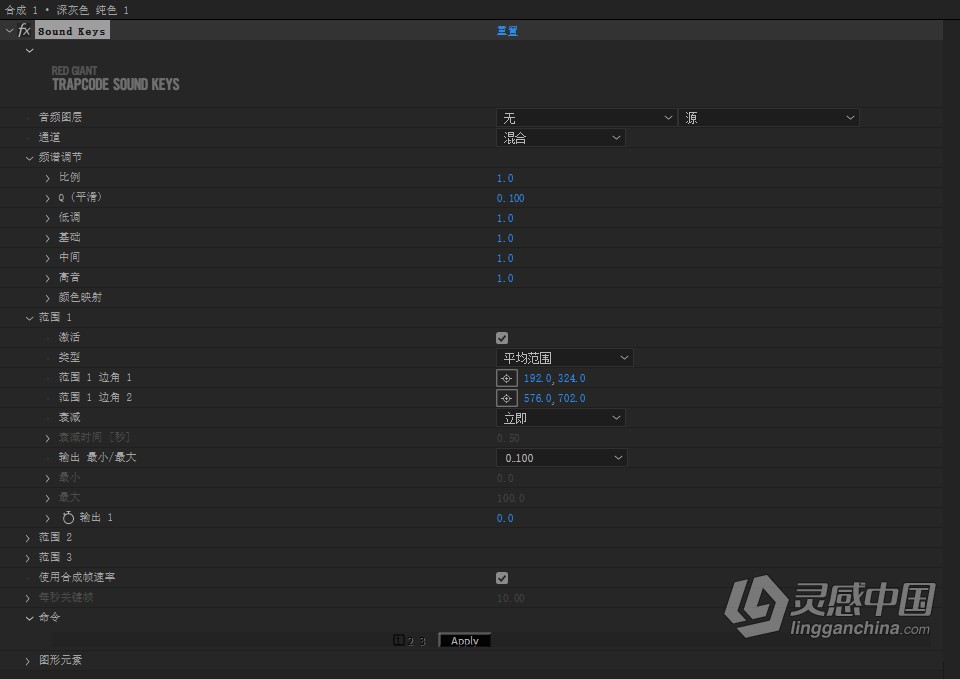
Task: Expand the 范围 2 group
Action: [x=28, y=538]
